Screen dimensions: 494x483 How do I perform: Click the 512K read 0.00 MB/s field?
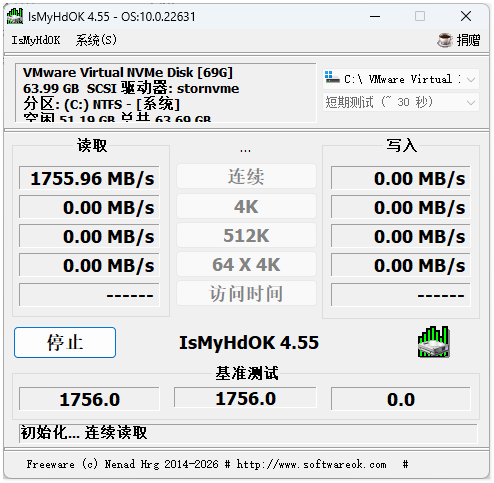[89, 236]
